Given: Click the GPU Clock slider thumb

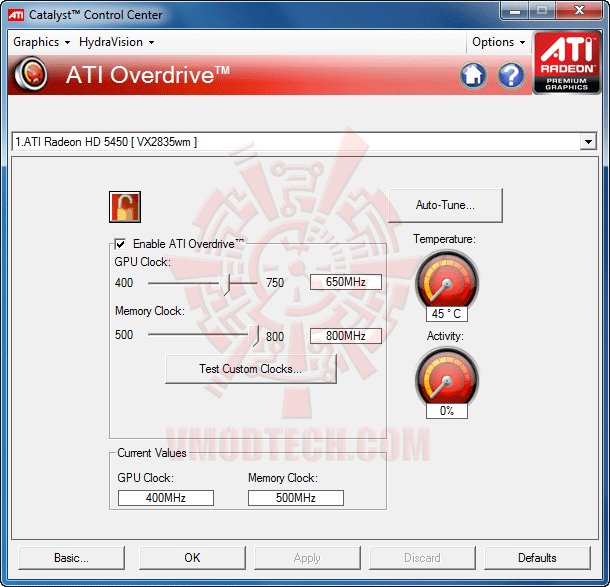Looking at the screenshot, I should click(x=225, y=284).
